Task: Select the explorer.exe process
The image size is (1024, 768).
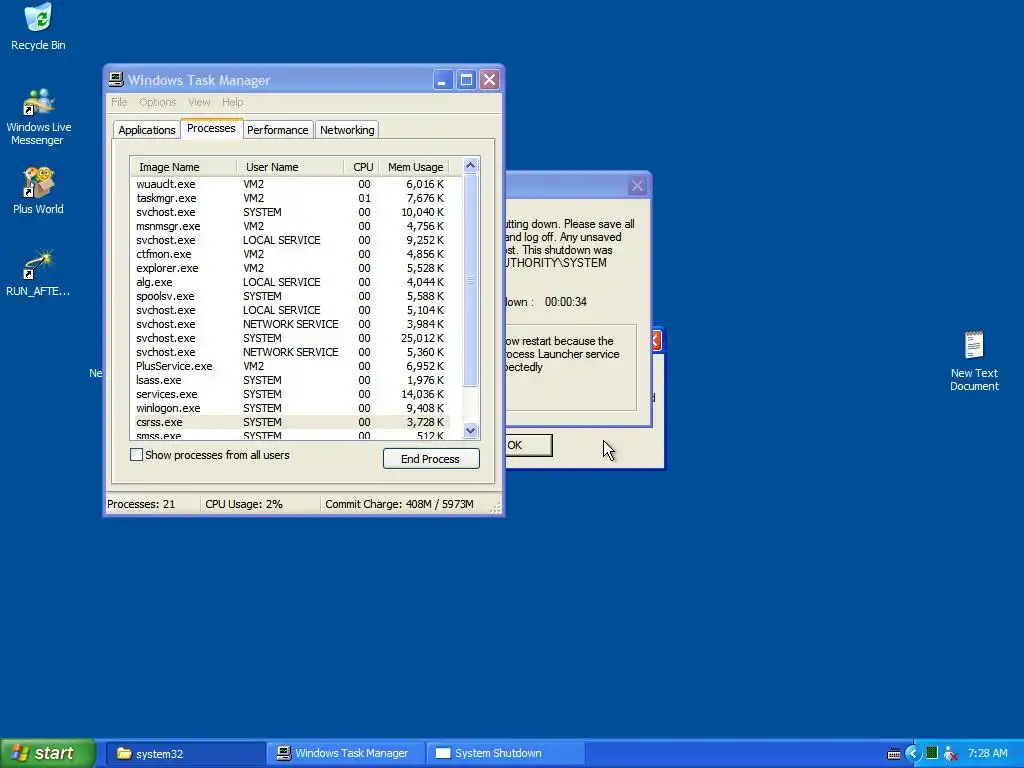Action: click(292, 268)
